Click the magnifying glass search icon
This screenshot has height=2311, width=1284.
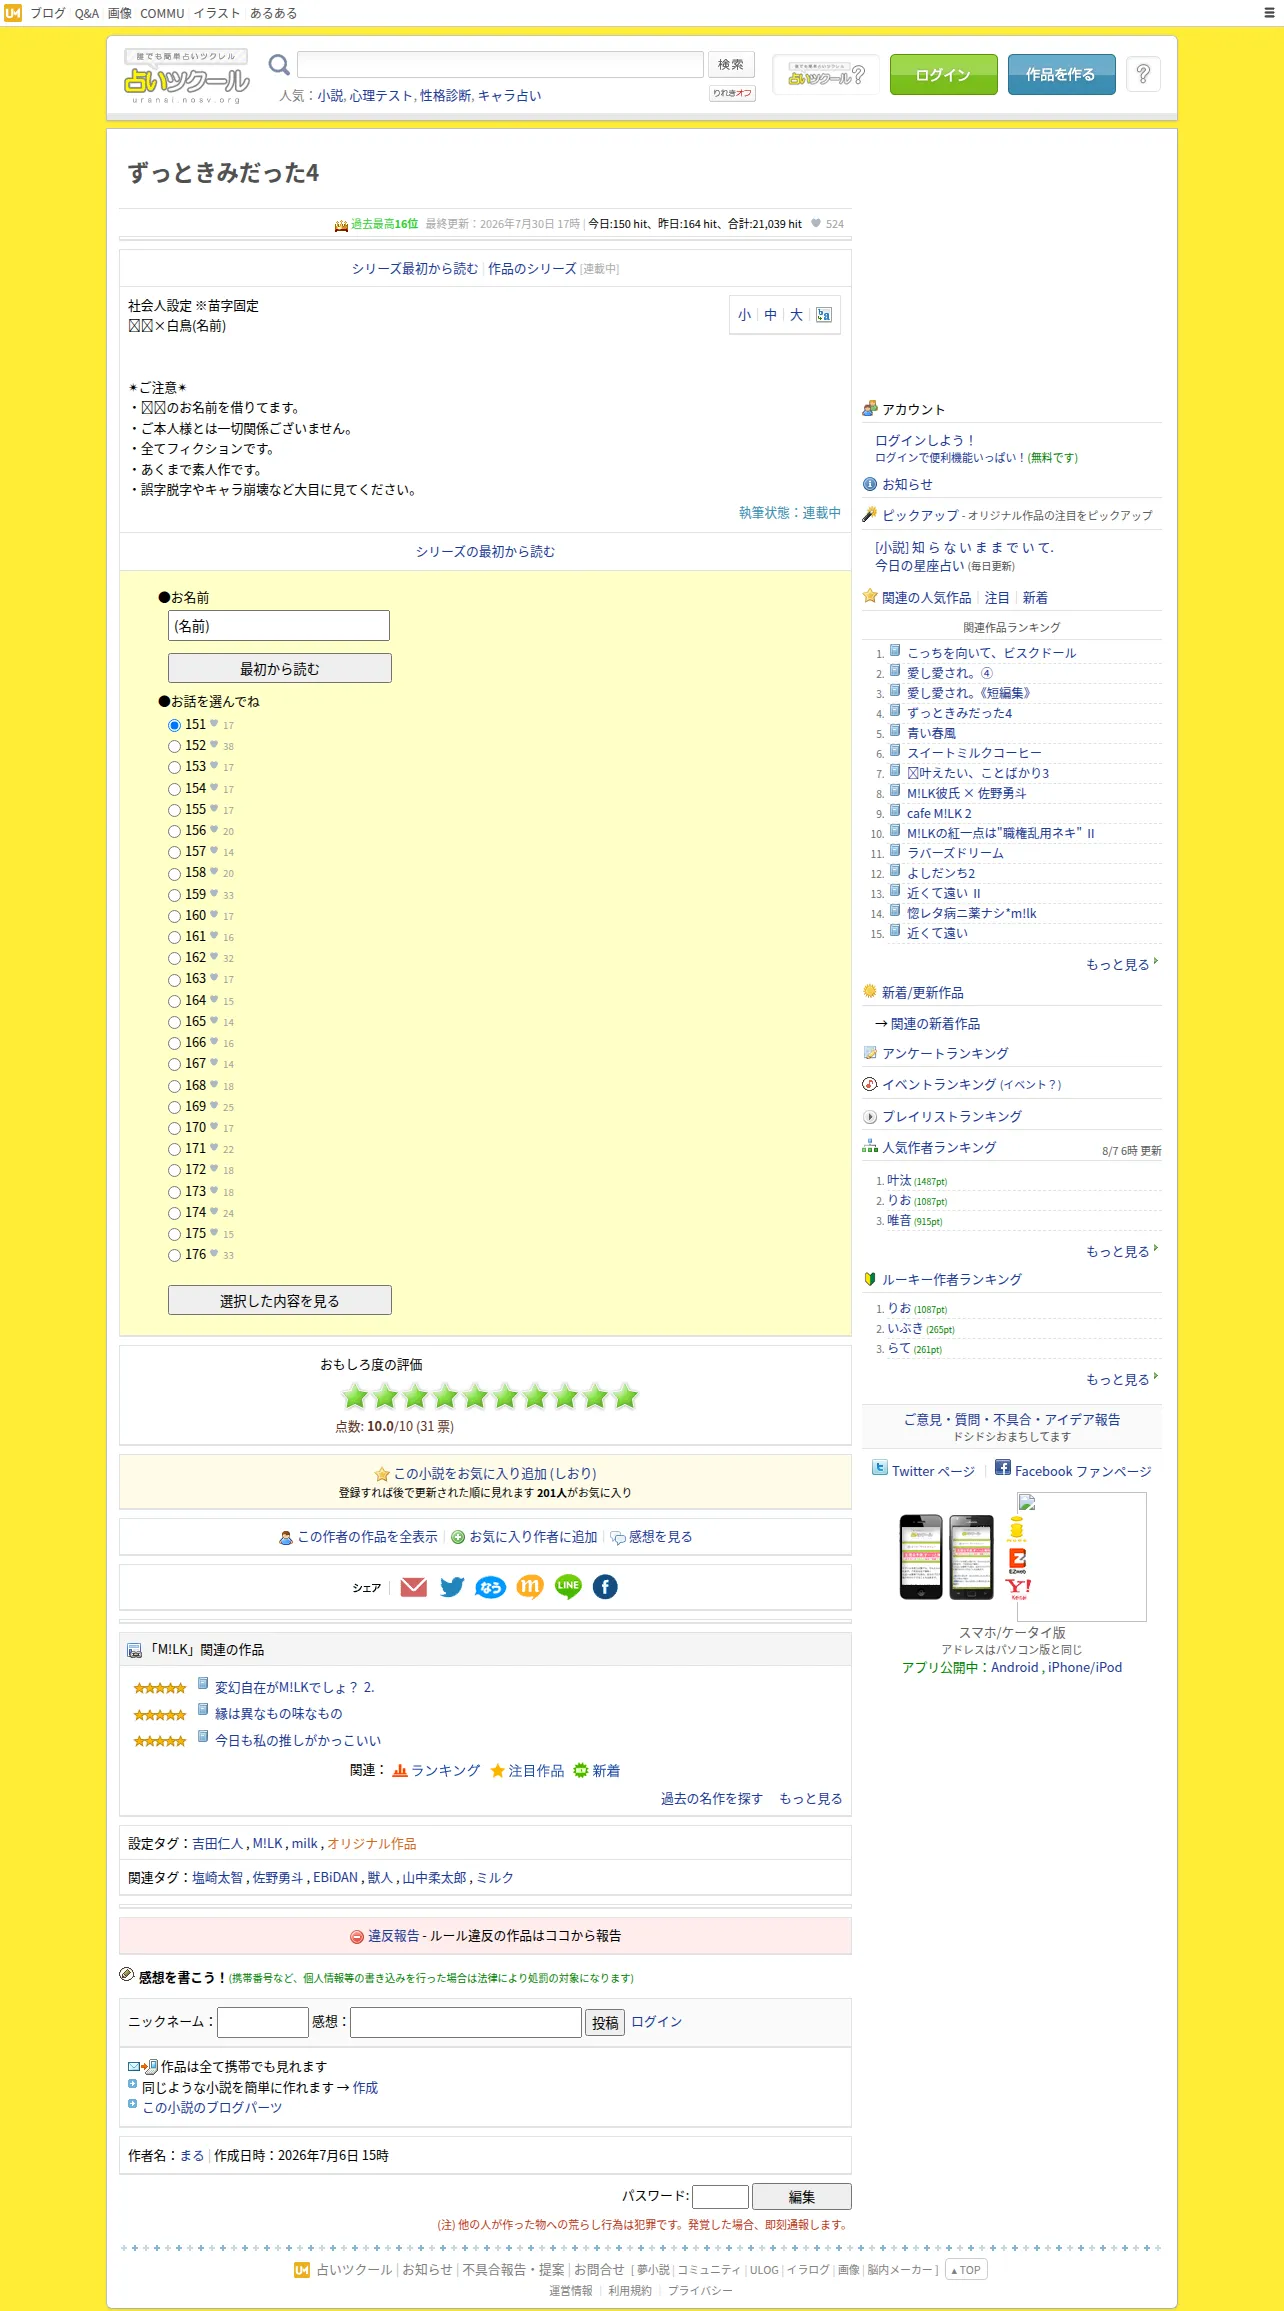(x=279, y=65)
